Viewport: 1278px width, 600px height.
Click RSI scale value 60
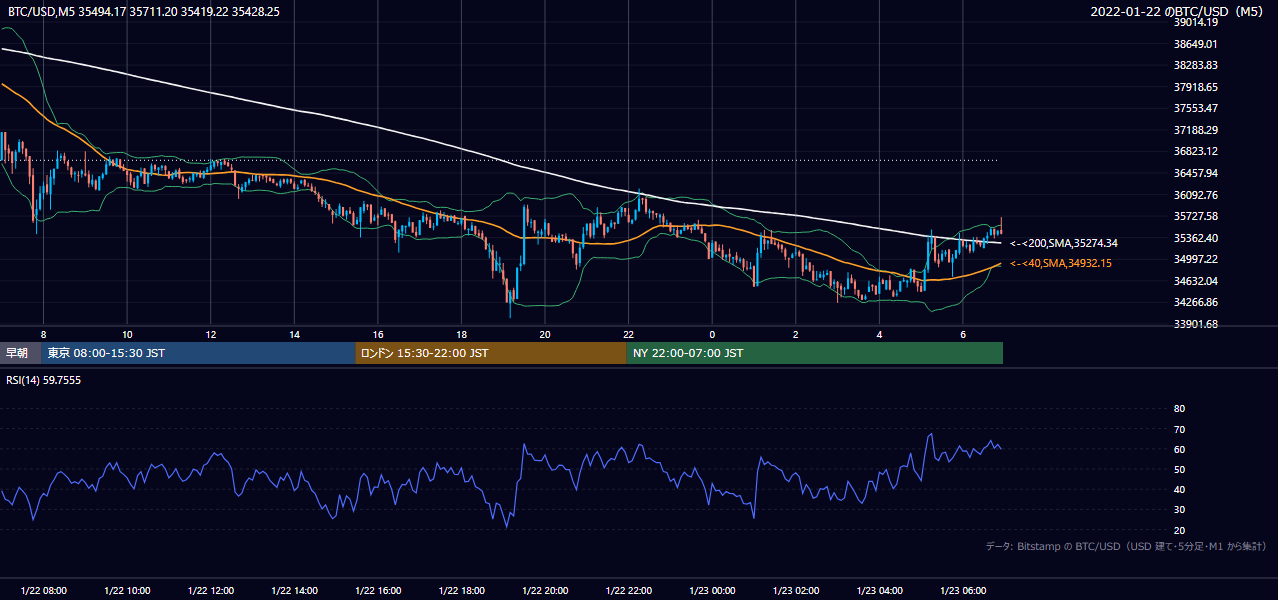1179,449
